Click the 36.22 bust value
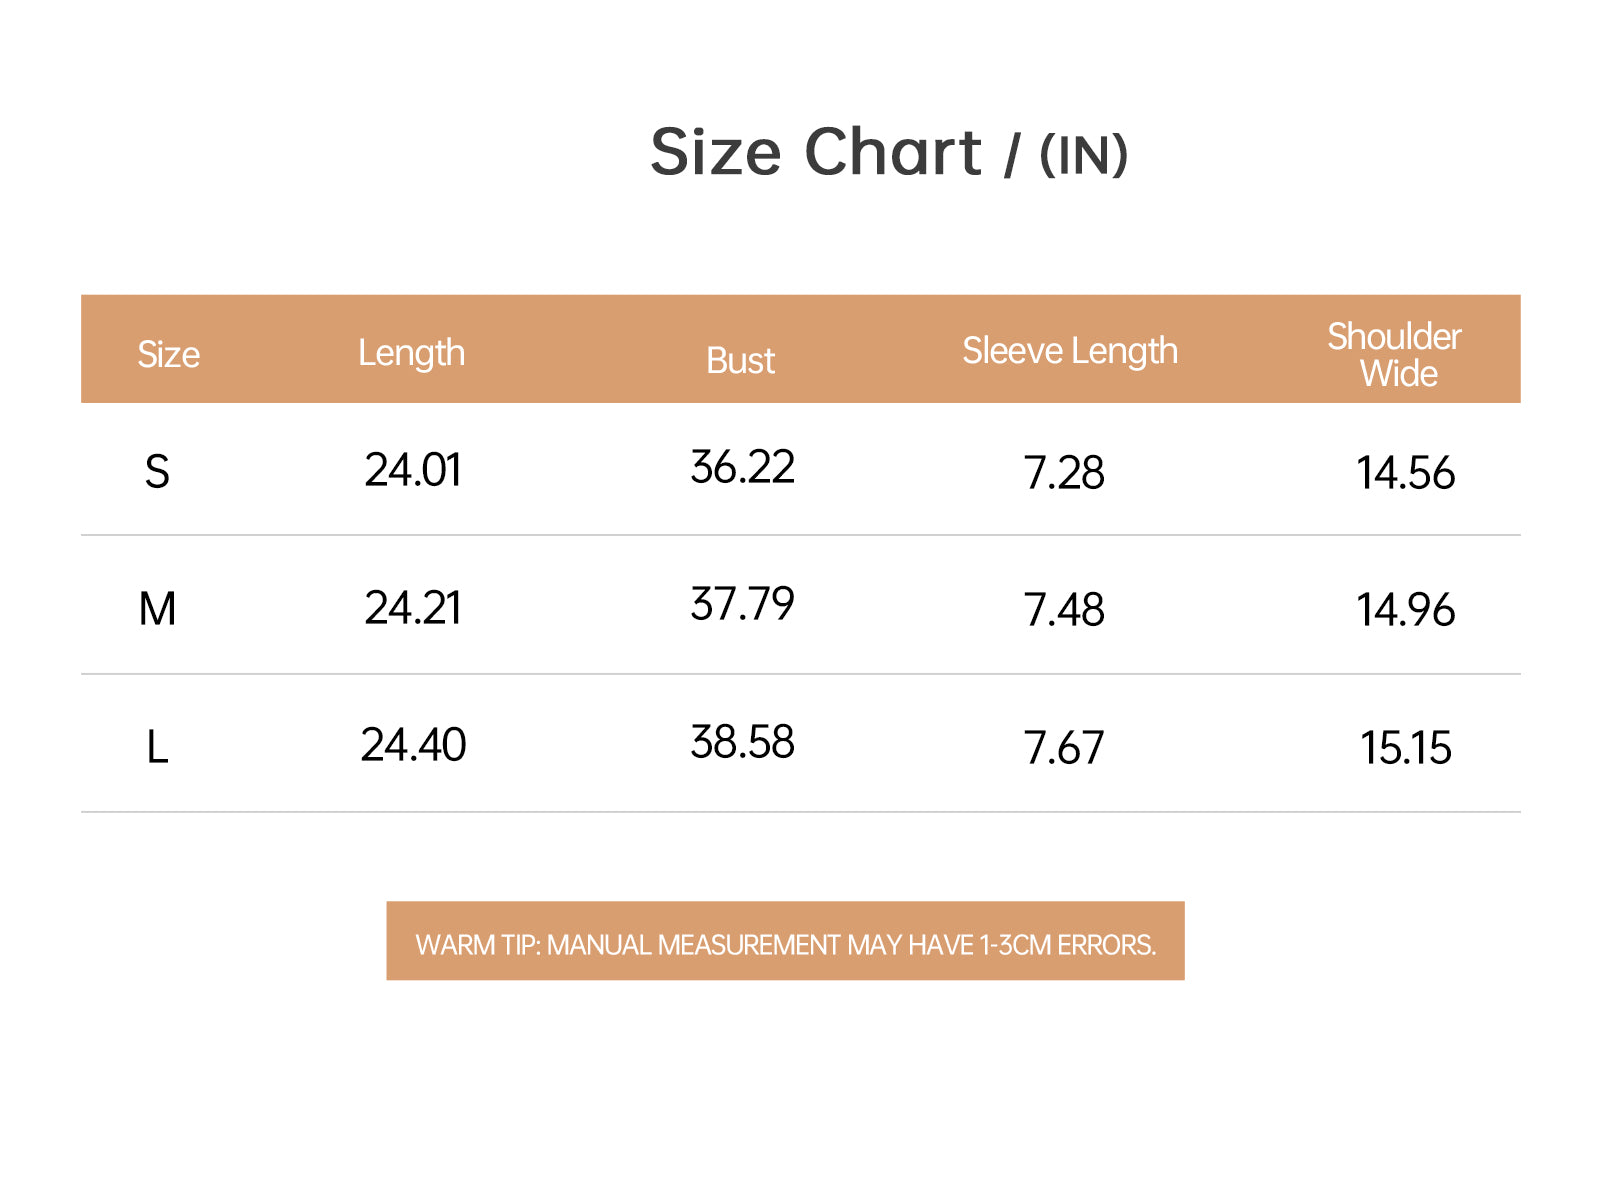The image size is (1600, 1200). (x=742, y=467)
